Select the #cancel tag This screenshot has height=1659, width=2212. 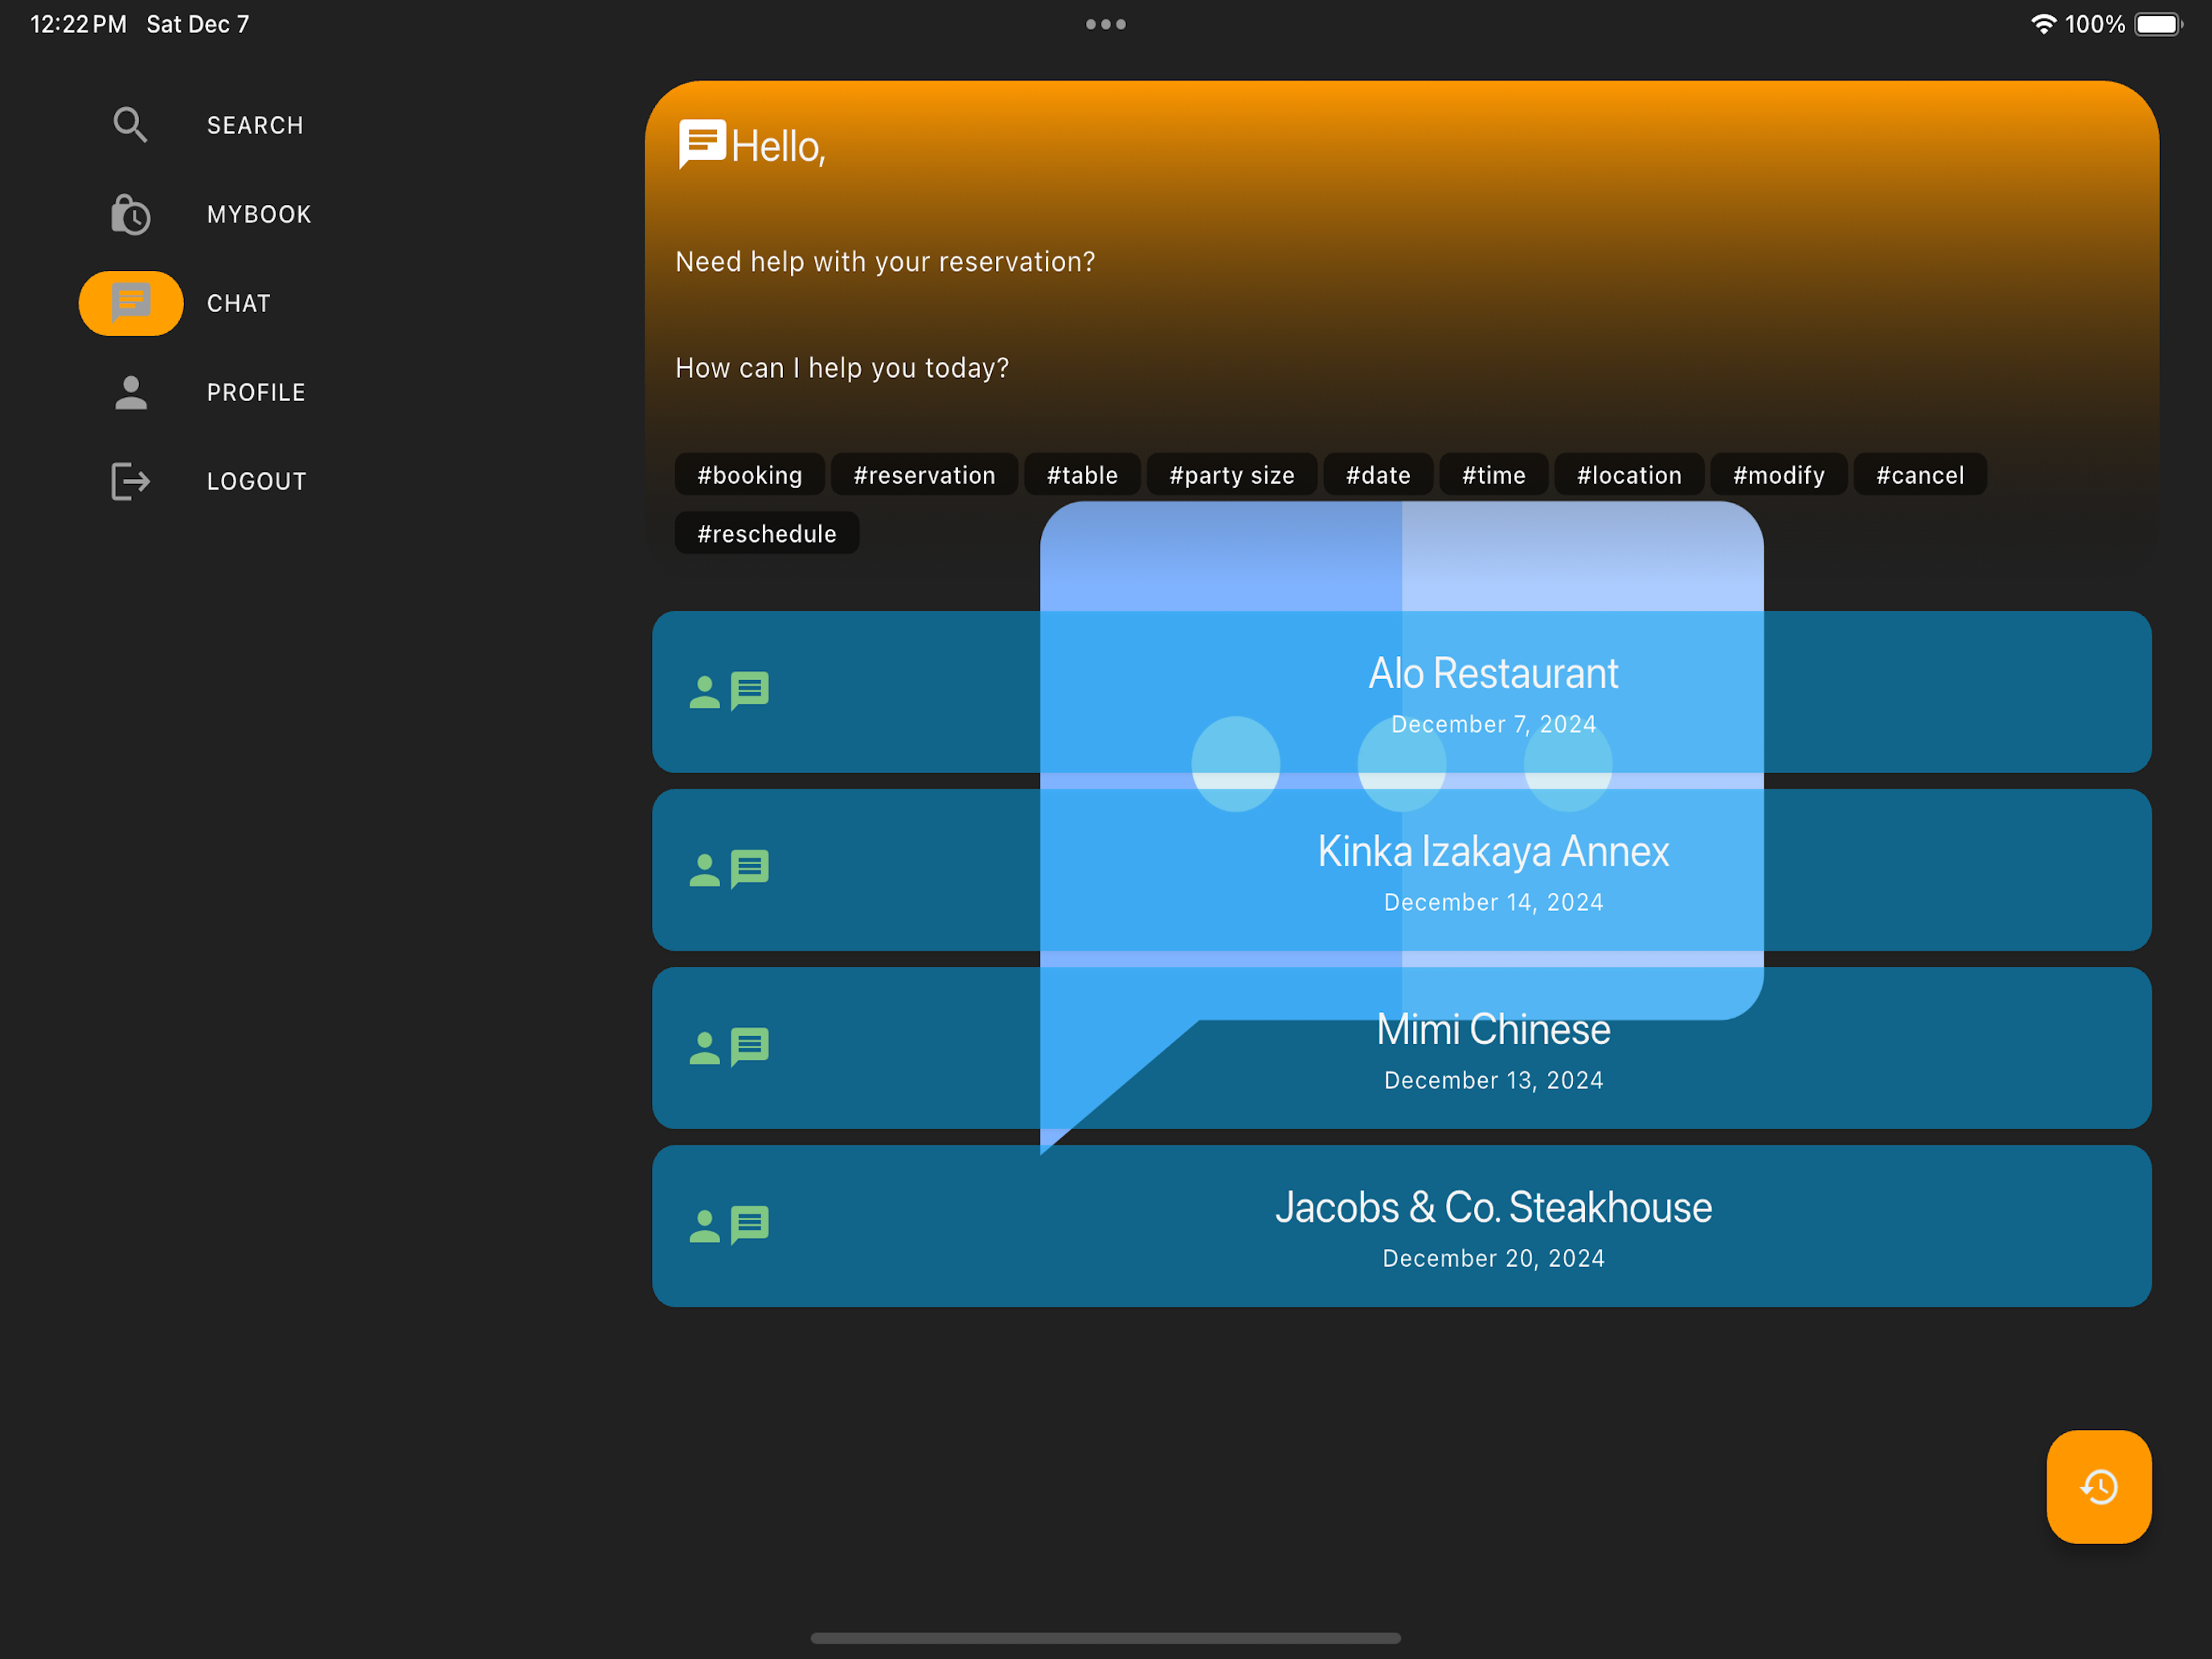click(1920, 475)
